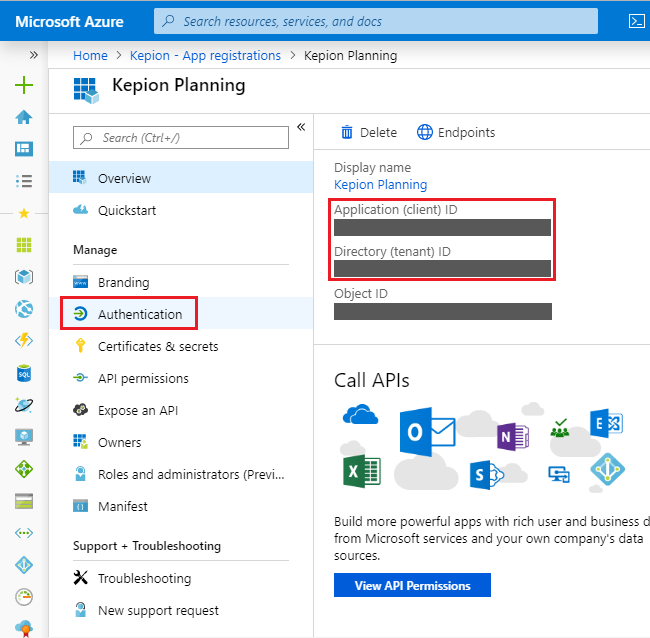Click Microsoft Azure portal logo text
The height and width of the screenshot is (638, 650).
pyautogui.click(x=69, y=22)
